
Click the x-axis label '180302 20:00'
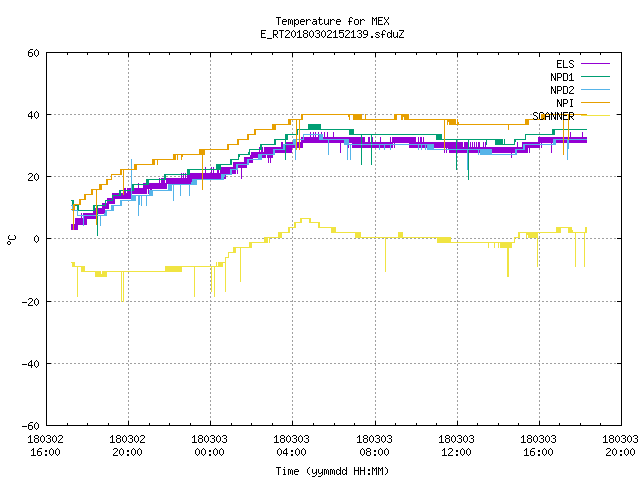click(x=127, y=446)
